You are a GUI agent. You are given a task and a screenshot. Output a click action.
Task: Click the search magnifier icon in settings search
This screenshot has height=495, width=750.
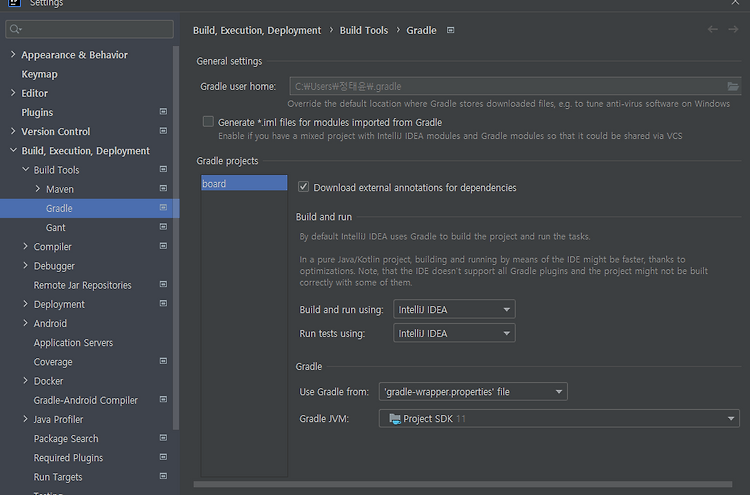pyautogui.click(x=16, y=29)
